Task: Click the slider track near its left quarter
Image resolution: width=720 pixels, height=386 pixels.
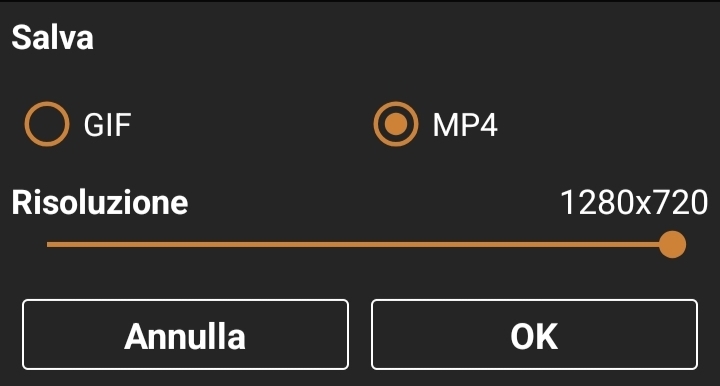Action: pyautogui.click(x=203, y=244)
